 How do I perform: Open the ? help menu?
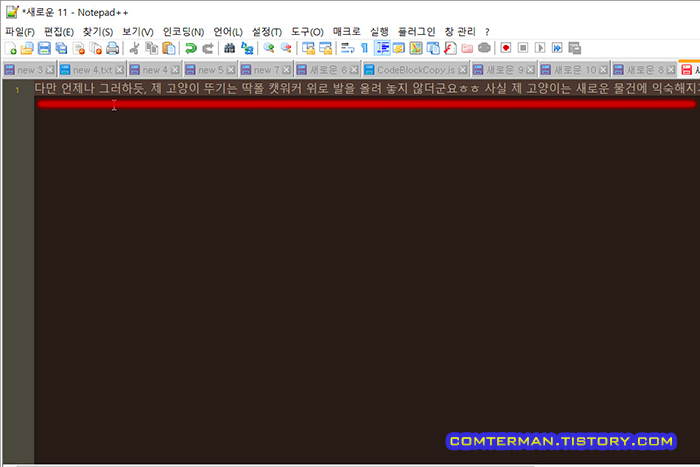(487, 32)
